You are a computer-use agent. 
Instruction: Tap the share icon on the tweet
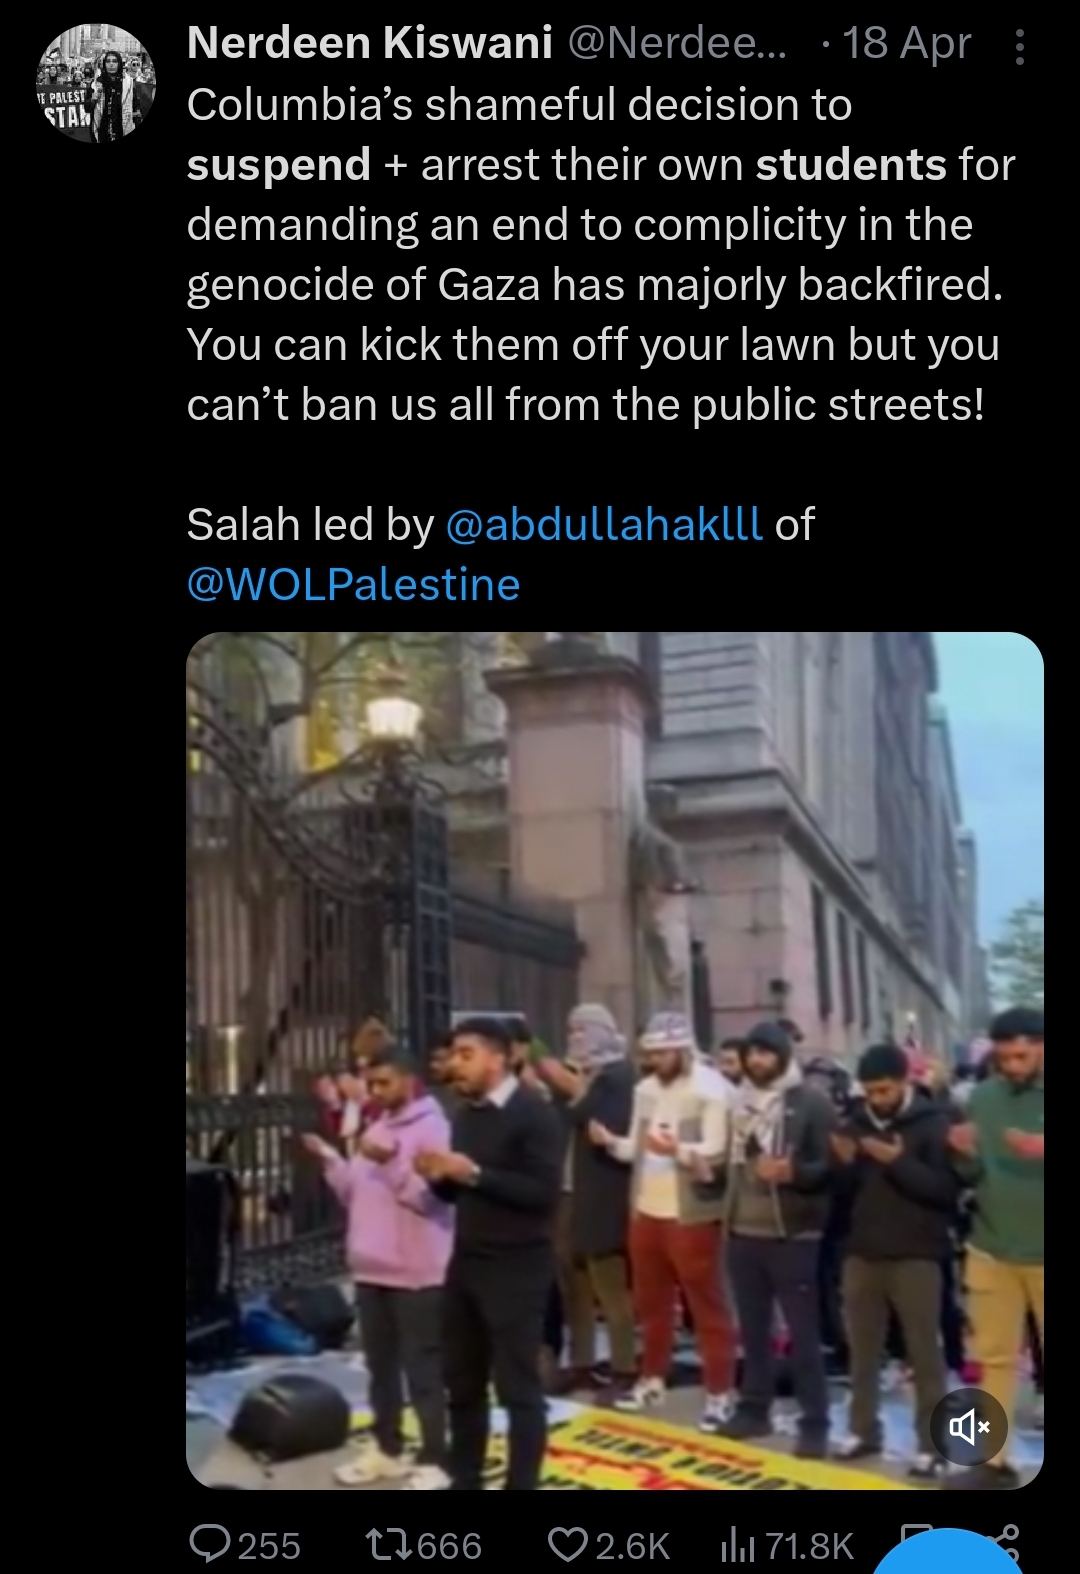tap(1006, 1541)
